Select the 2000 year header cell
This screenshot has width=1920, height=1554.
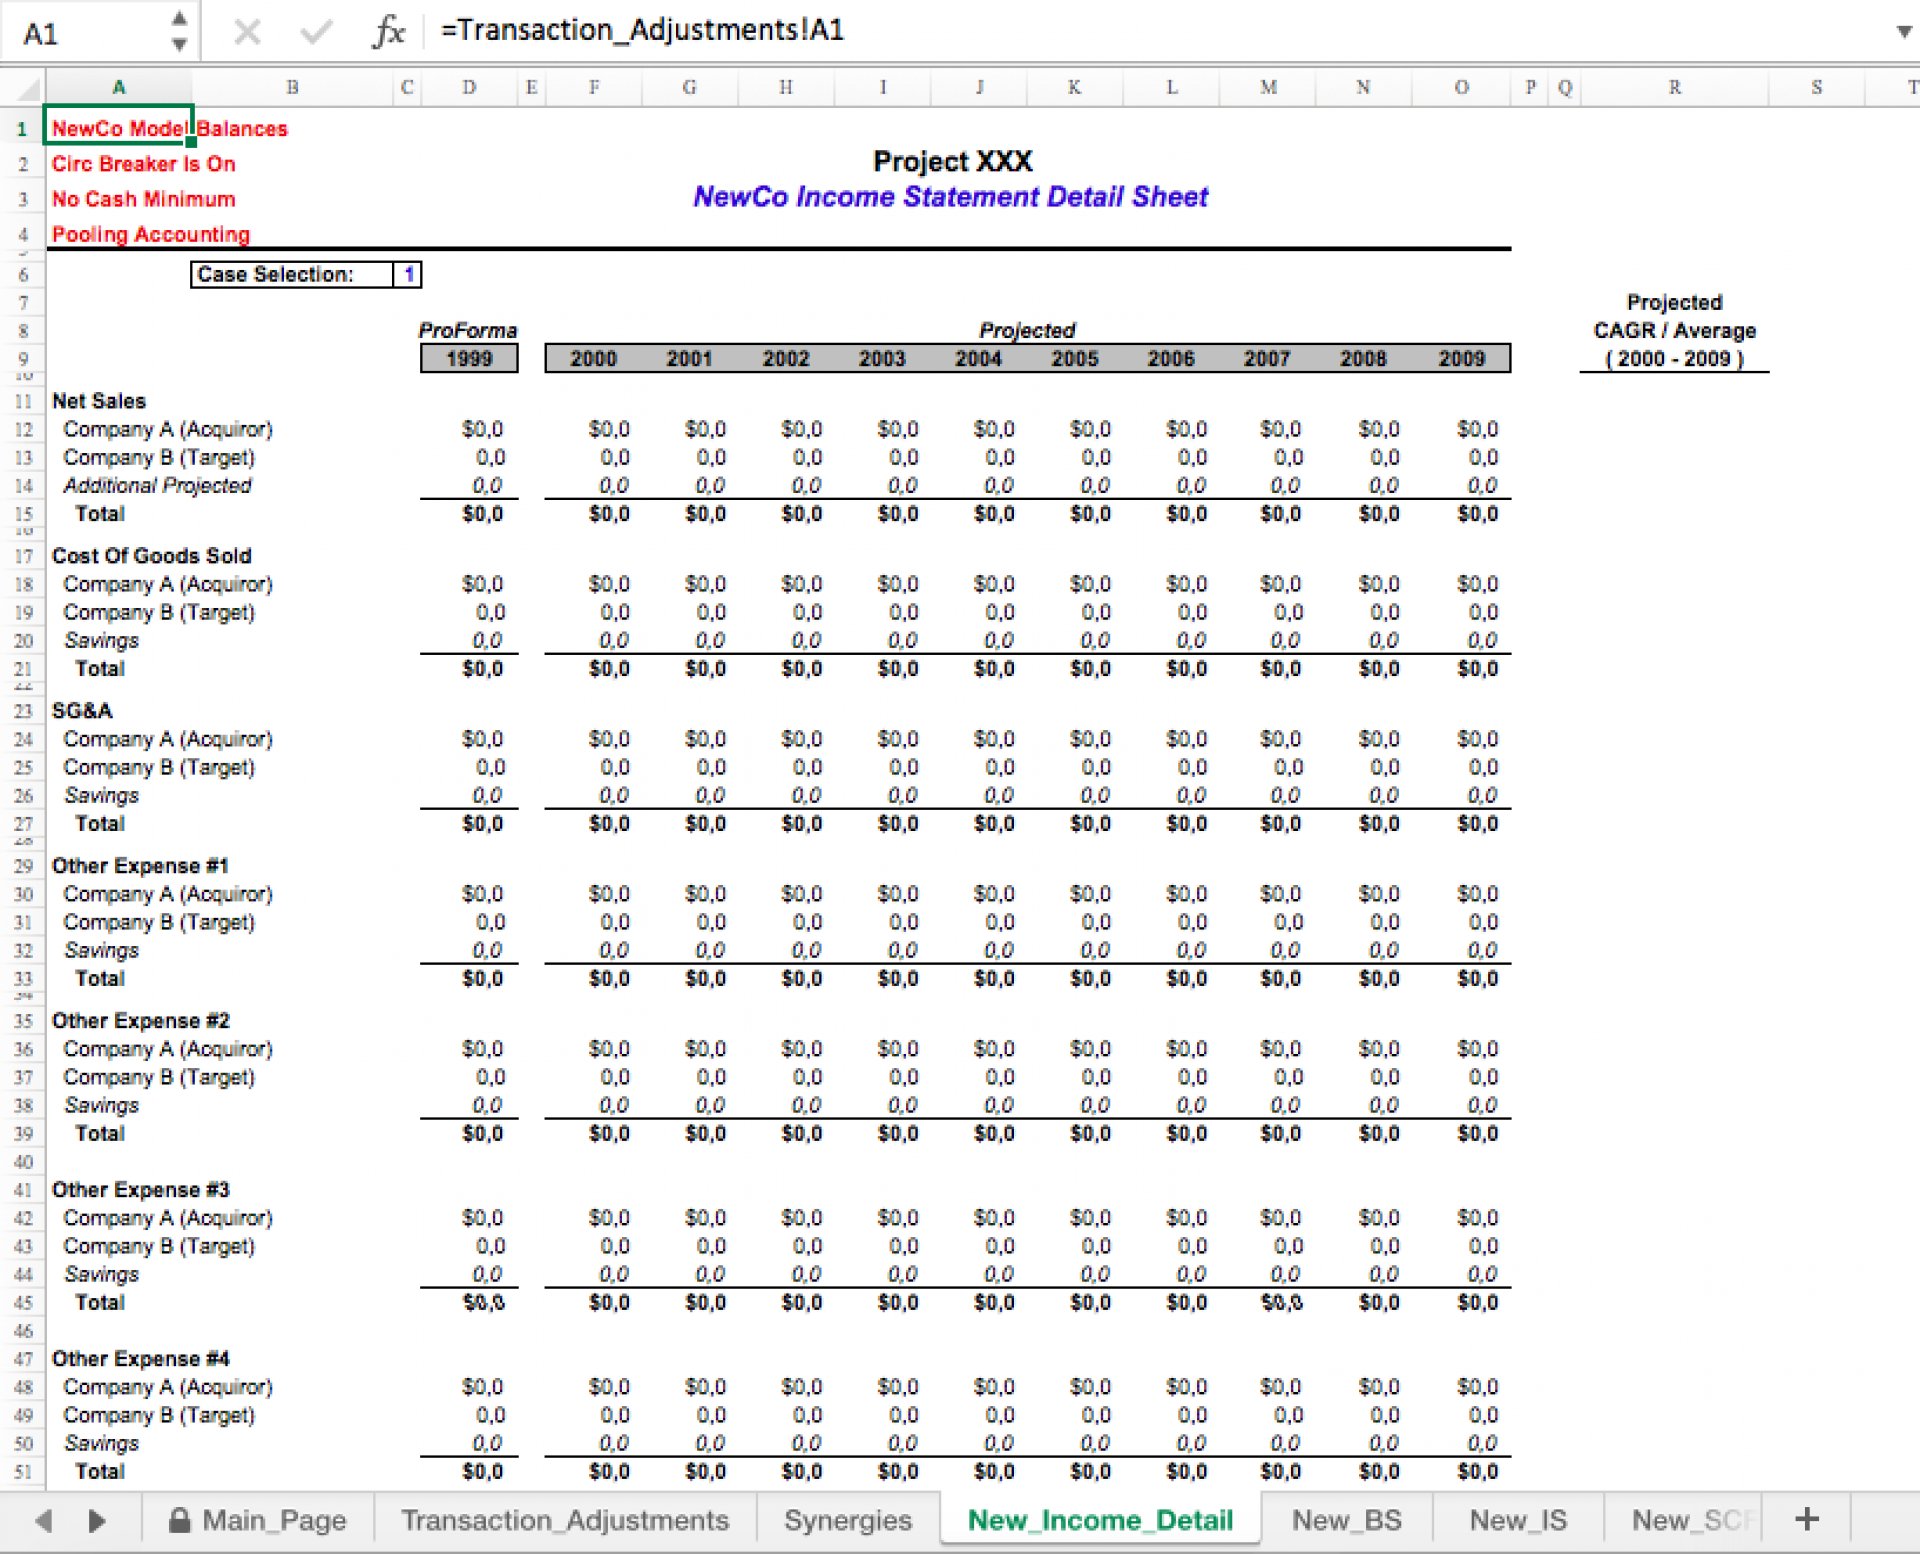tap(593, 359)
